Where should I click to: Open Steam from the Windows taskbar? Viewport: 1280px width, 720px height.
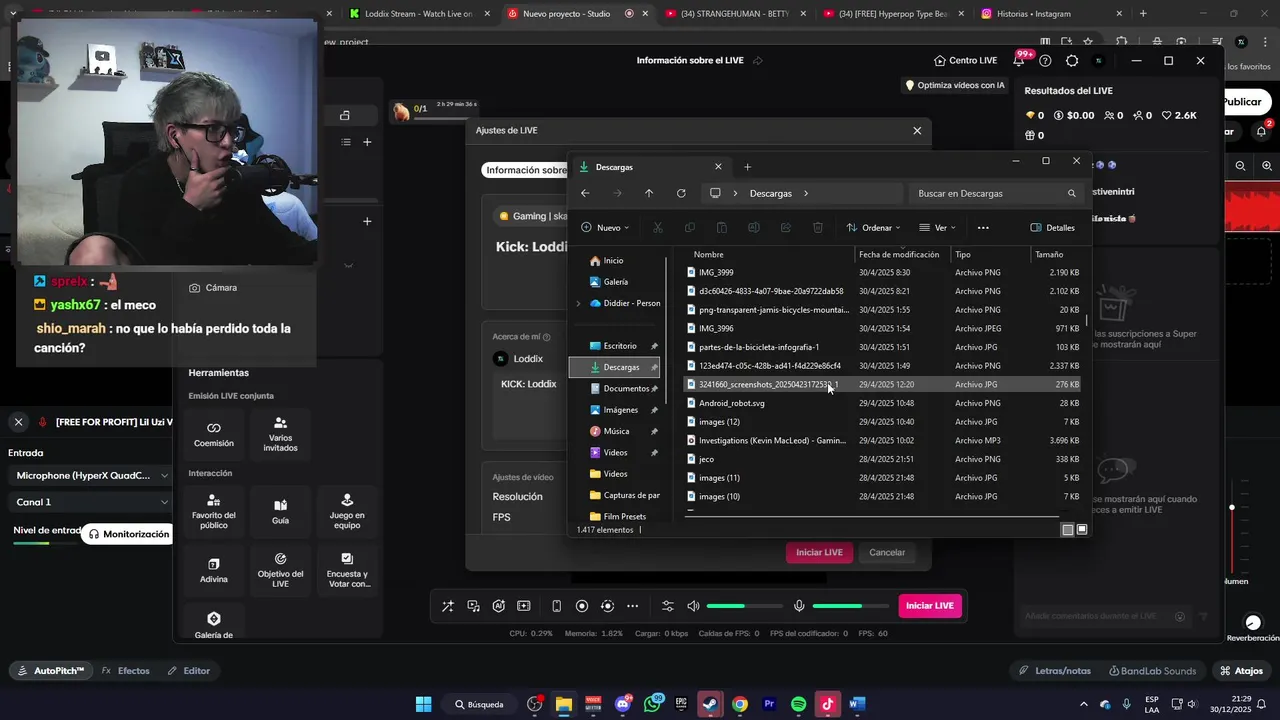pos(709,704)
